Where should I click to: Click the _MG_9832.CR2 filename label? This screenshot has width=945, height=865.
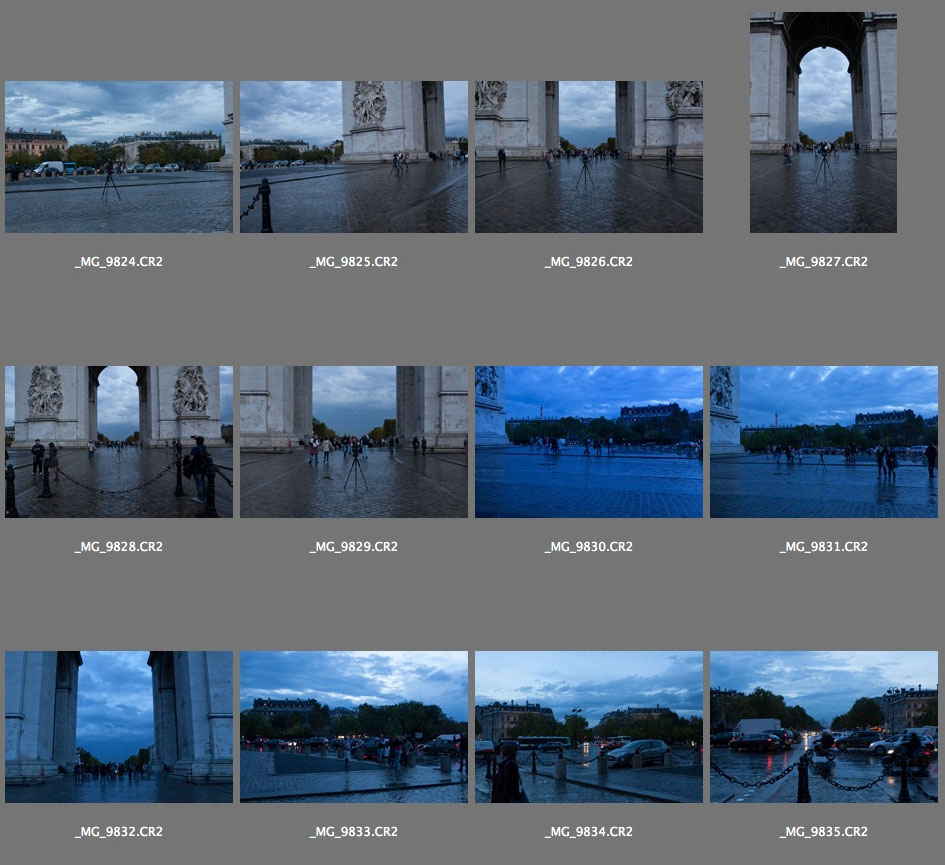[118, 832]
